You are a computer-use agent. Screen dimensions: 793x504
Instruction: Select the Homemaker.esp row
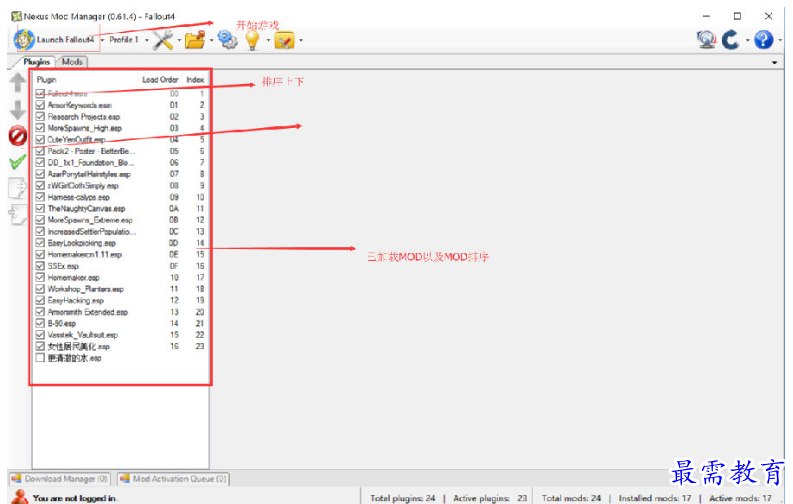click(120, 278)
